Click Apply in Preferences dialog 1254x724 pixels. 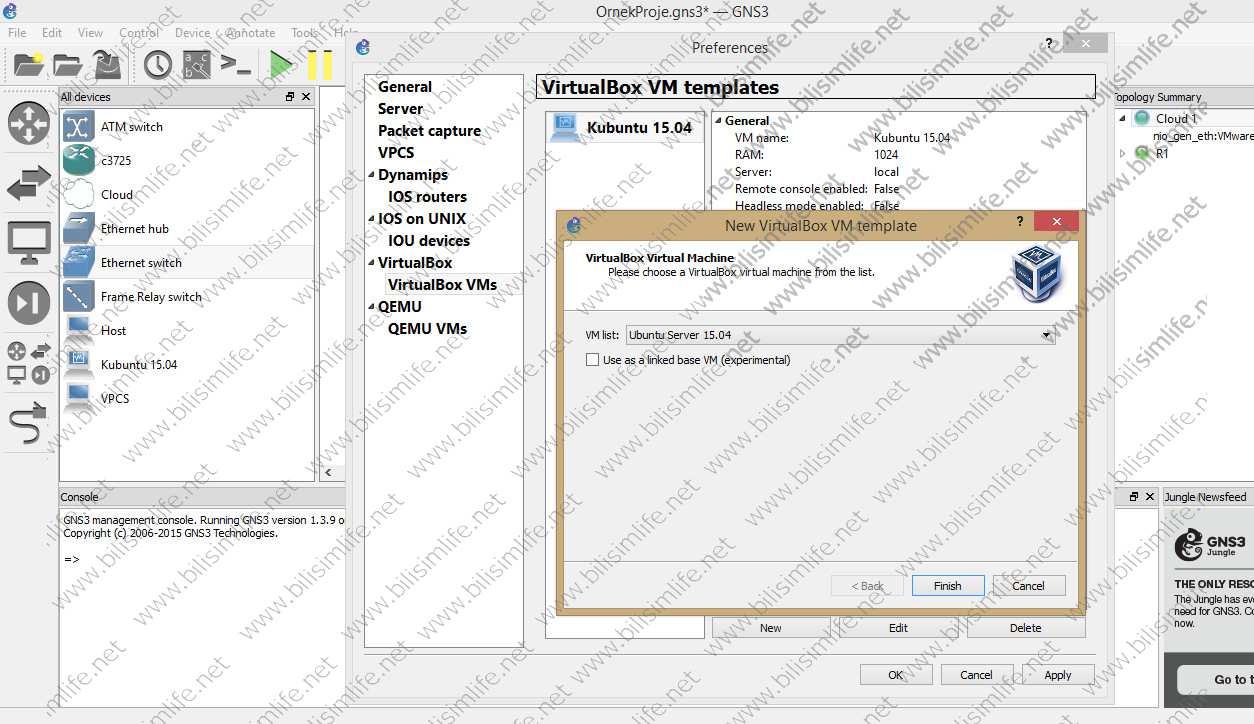1058,675
